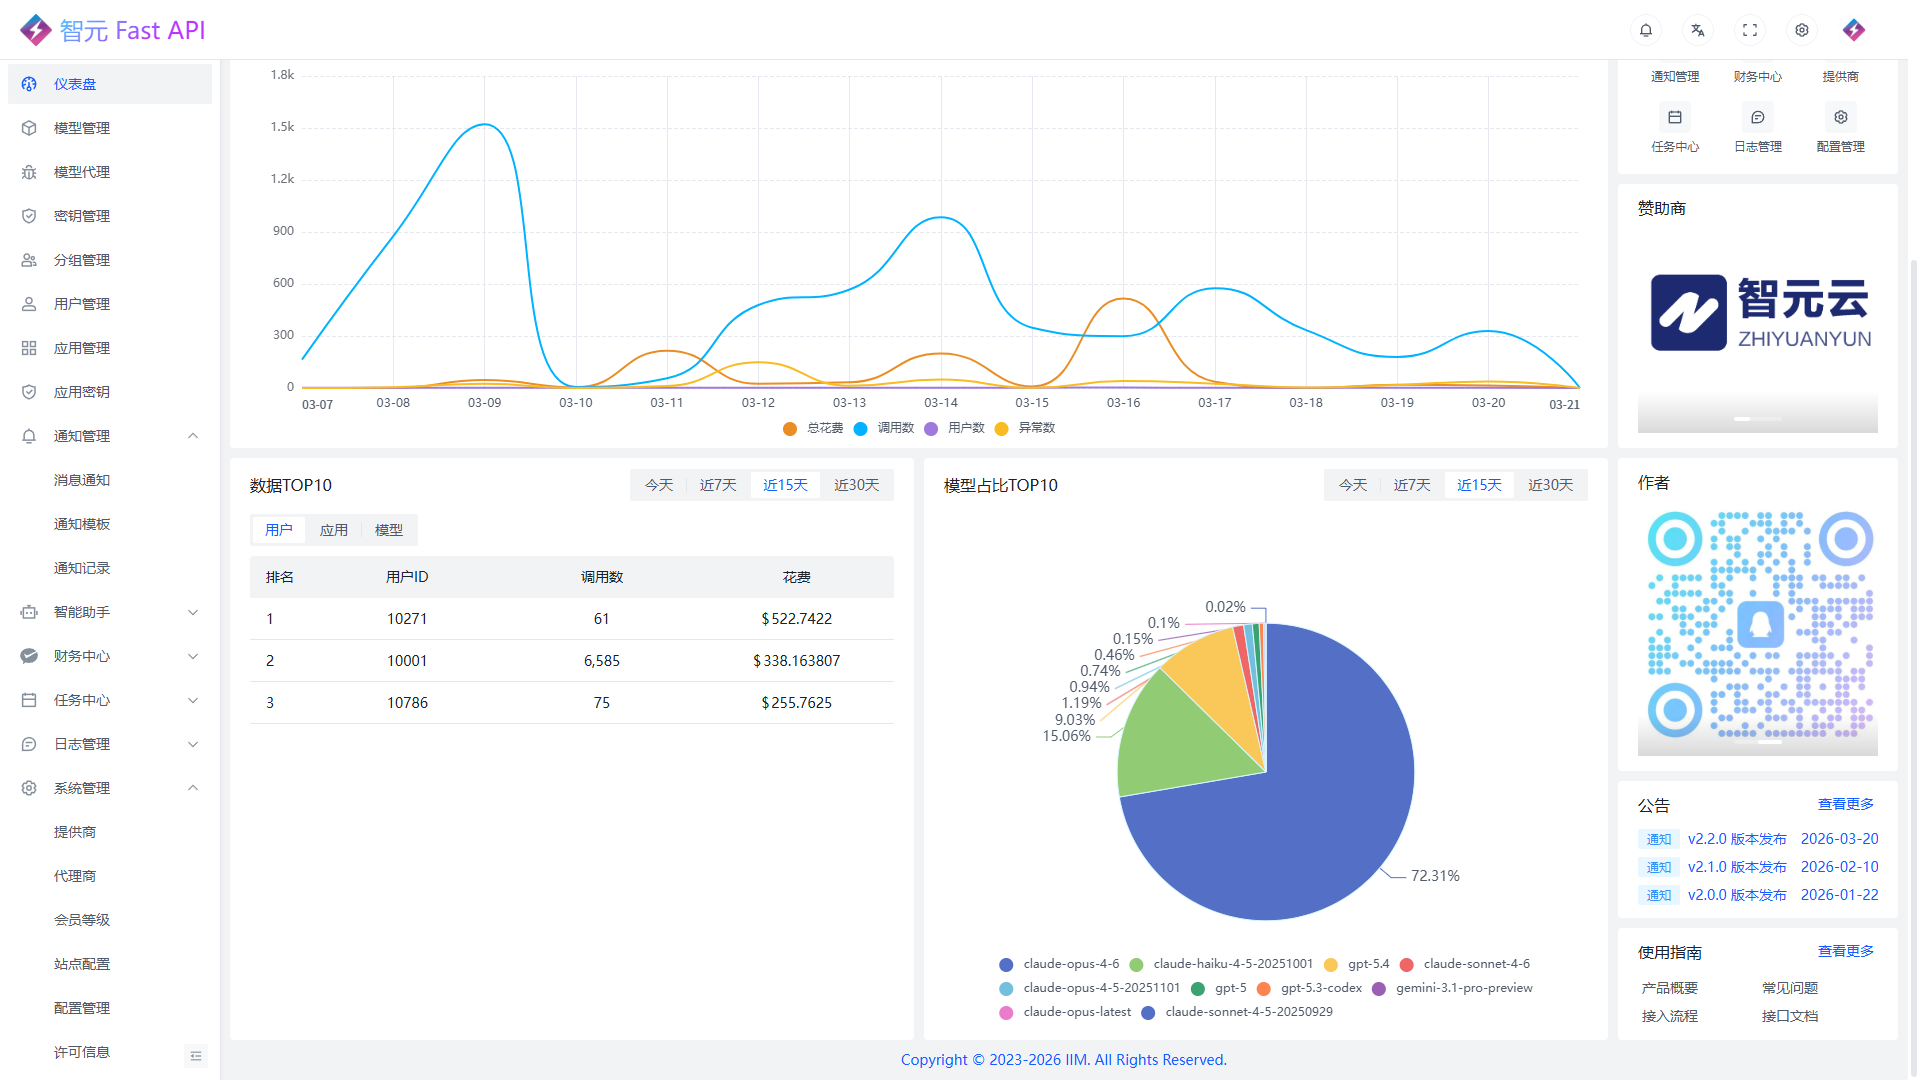
Task: Open Config Management shortcut icon
Action: pyautogui.click(x=1841, y=118)
